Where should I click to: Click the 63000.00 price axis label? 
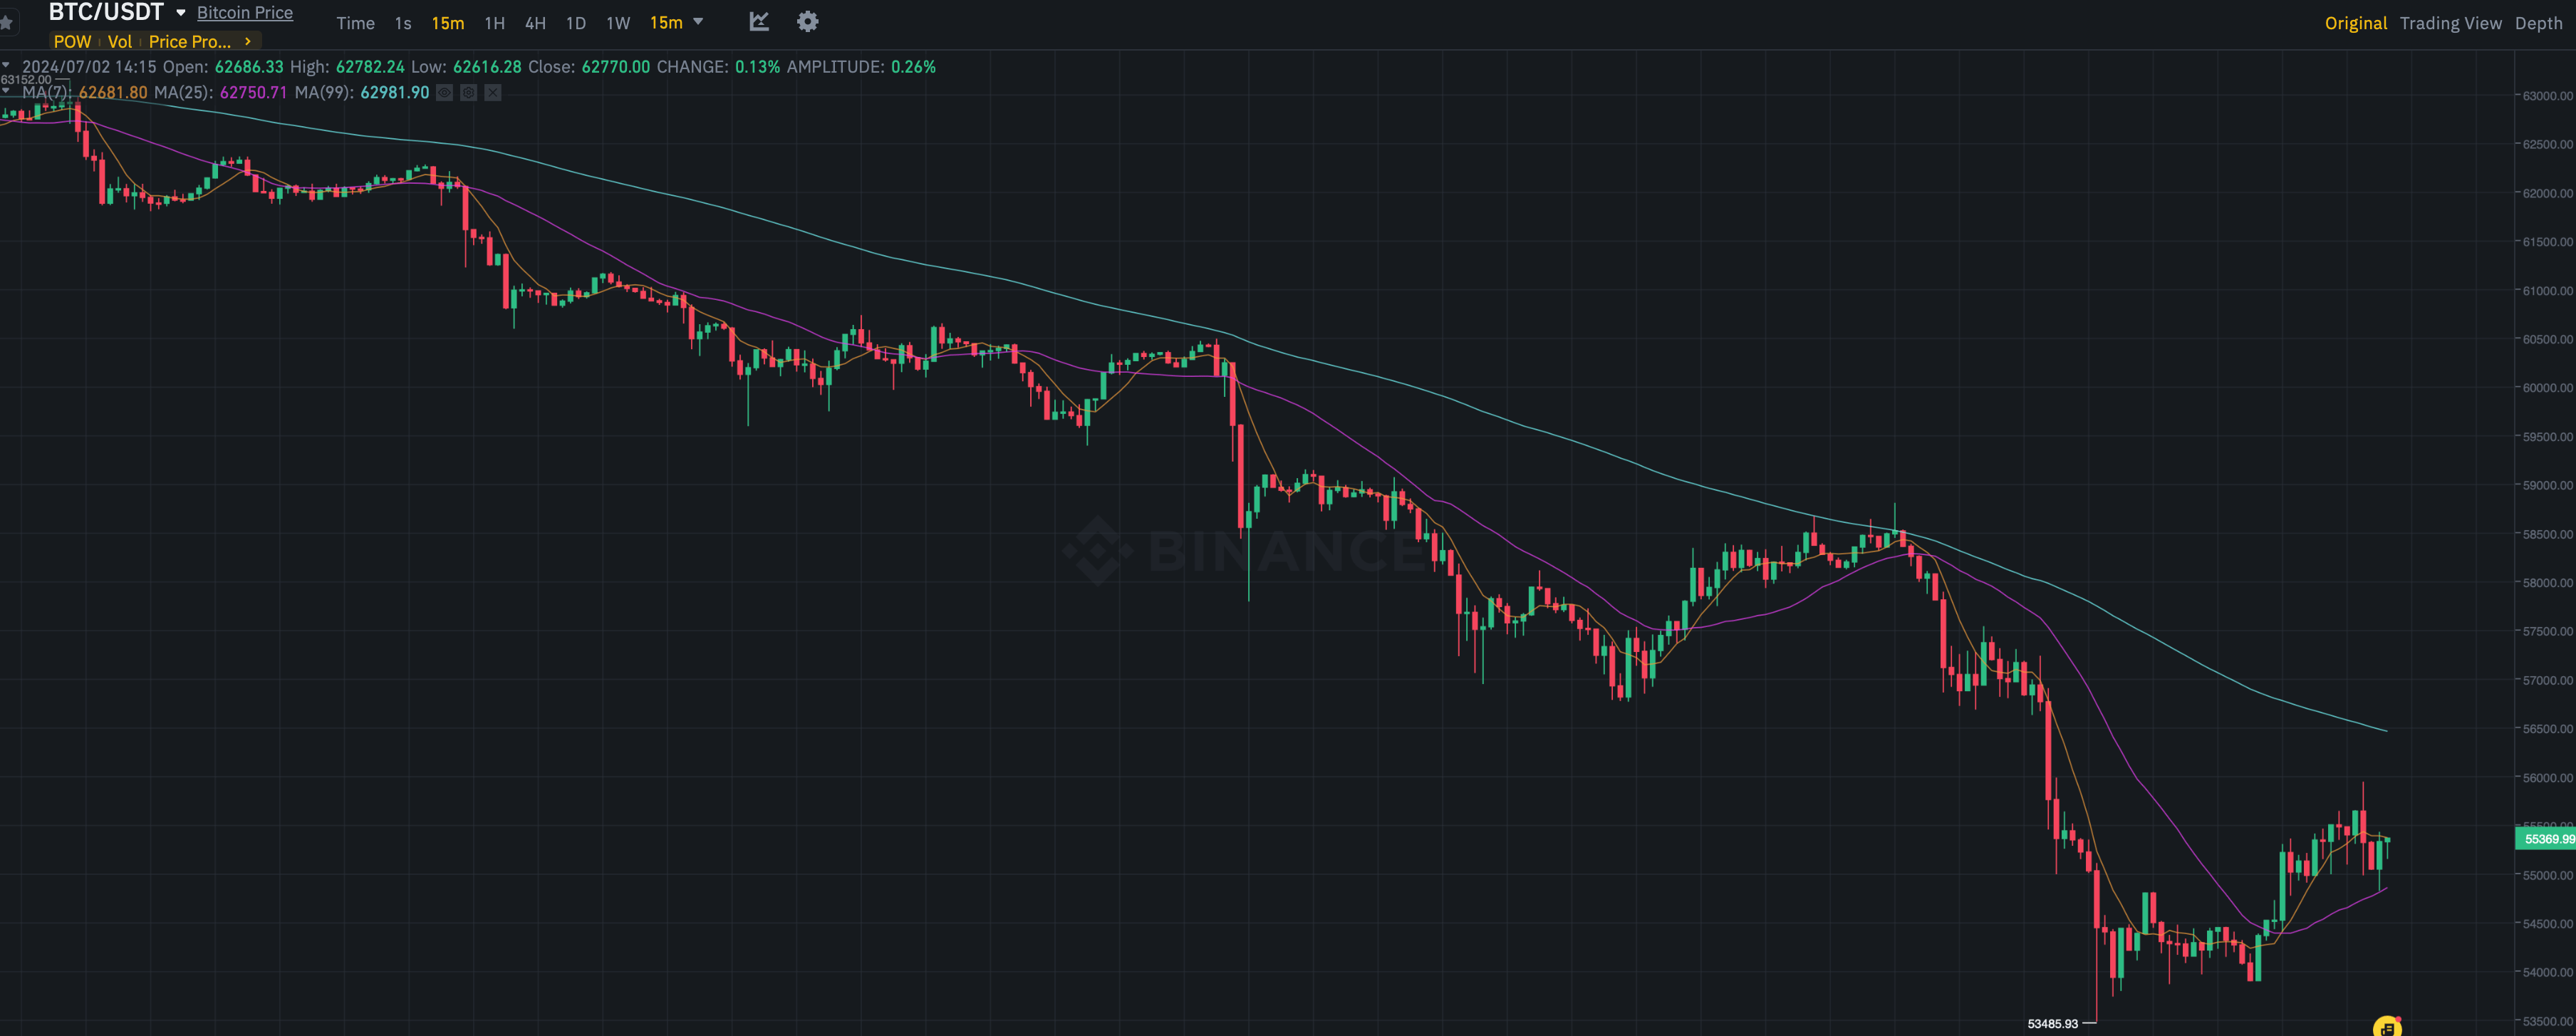click(2547, 96)
